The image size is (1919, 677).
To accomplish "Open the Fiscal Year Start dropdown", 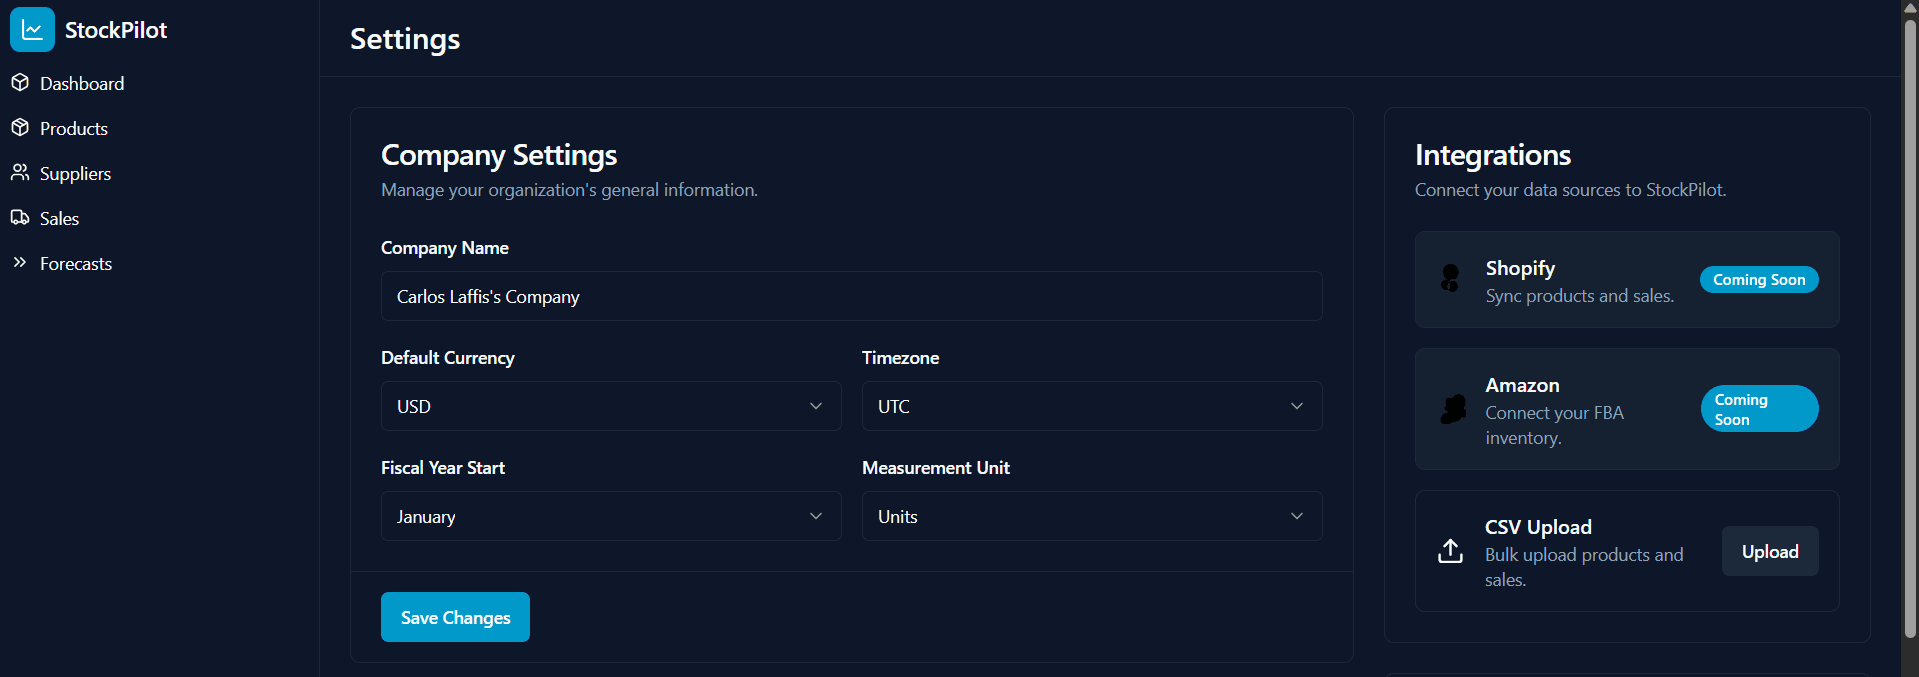I will pos(610,516).
